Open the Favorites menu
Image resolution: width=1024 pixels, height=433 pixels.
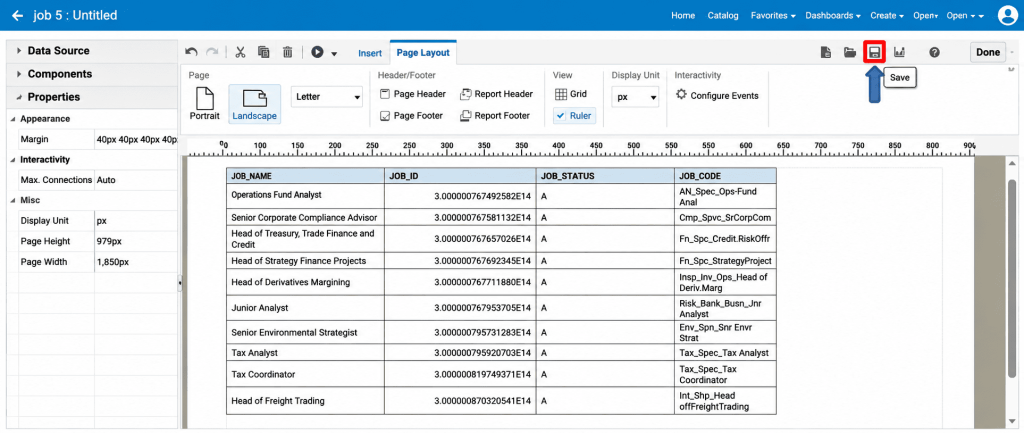tap(773, 15)
